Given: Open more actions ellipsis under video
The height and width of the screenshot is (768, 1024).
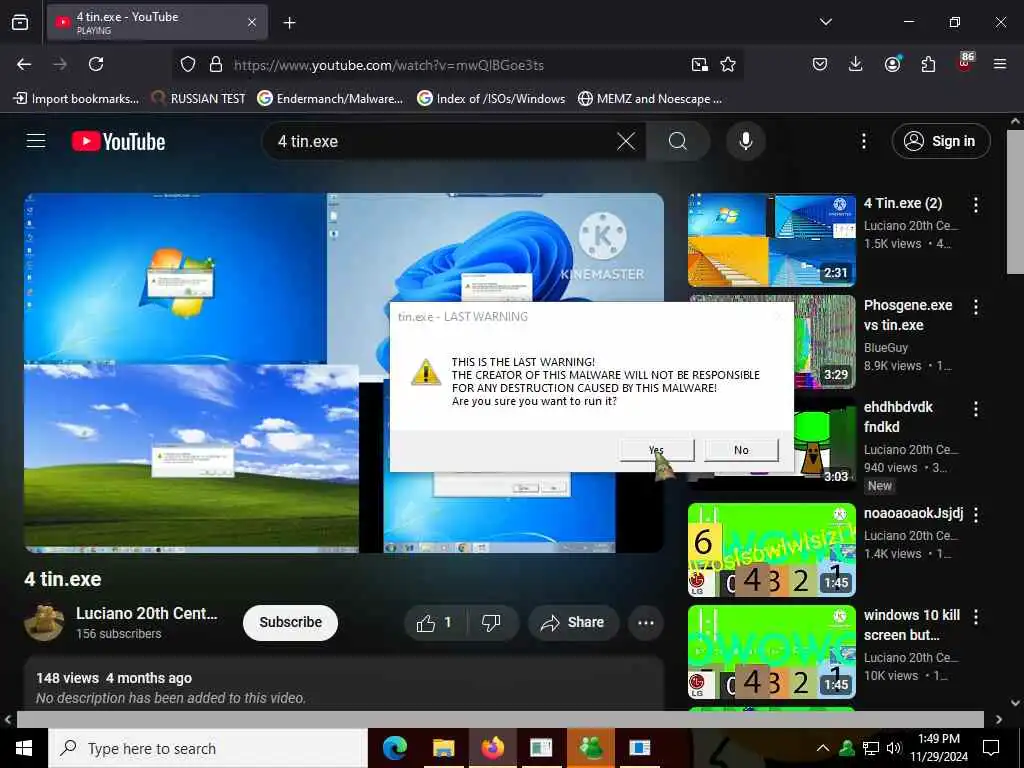Looking at the screenshot, I should (646, 623).
